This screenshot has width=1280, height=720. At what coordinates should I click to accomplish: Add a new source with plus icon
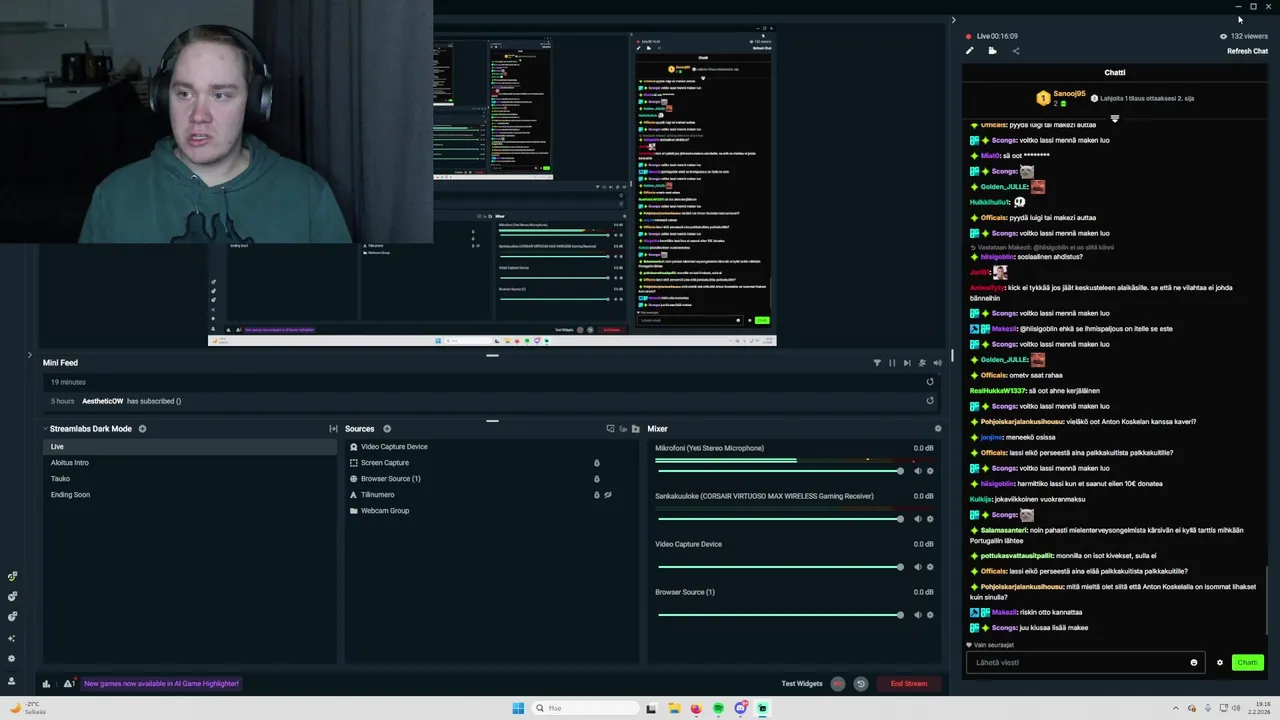(387, 429)
